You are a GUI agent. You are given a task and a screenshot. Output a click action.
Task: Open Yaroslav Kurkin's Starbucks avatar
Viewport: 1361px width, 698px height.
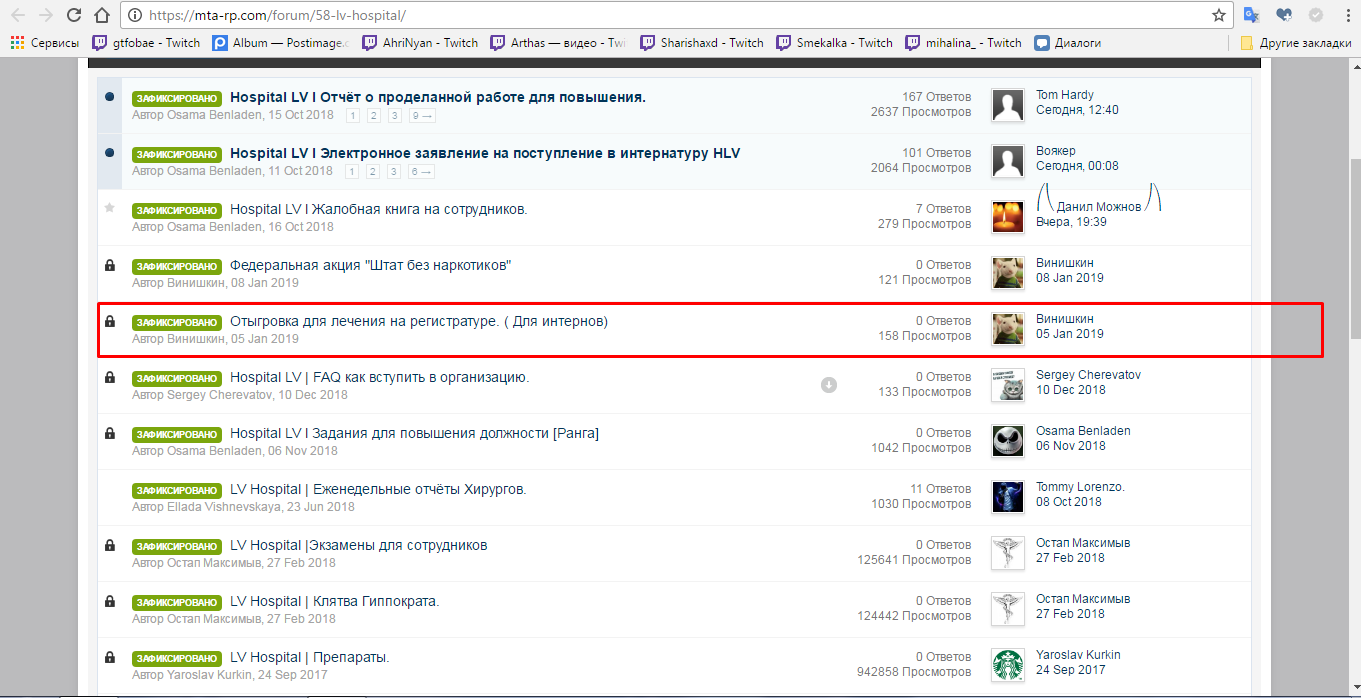pos(1008,664)
